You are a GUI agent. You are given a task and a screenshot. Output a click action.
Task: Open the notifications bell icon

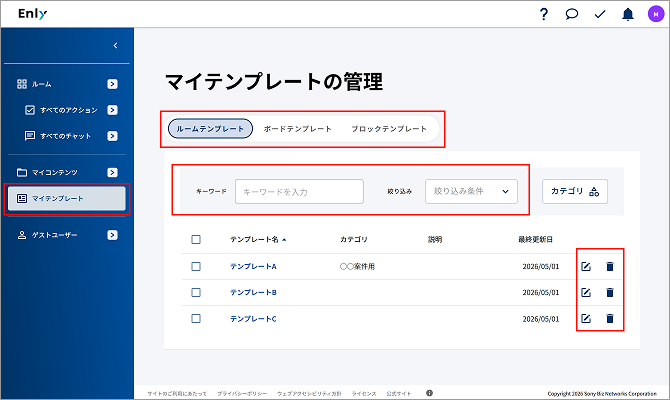pos(628,14)
